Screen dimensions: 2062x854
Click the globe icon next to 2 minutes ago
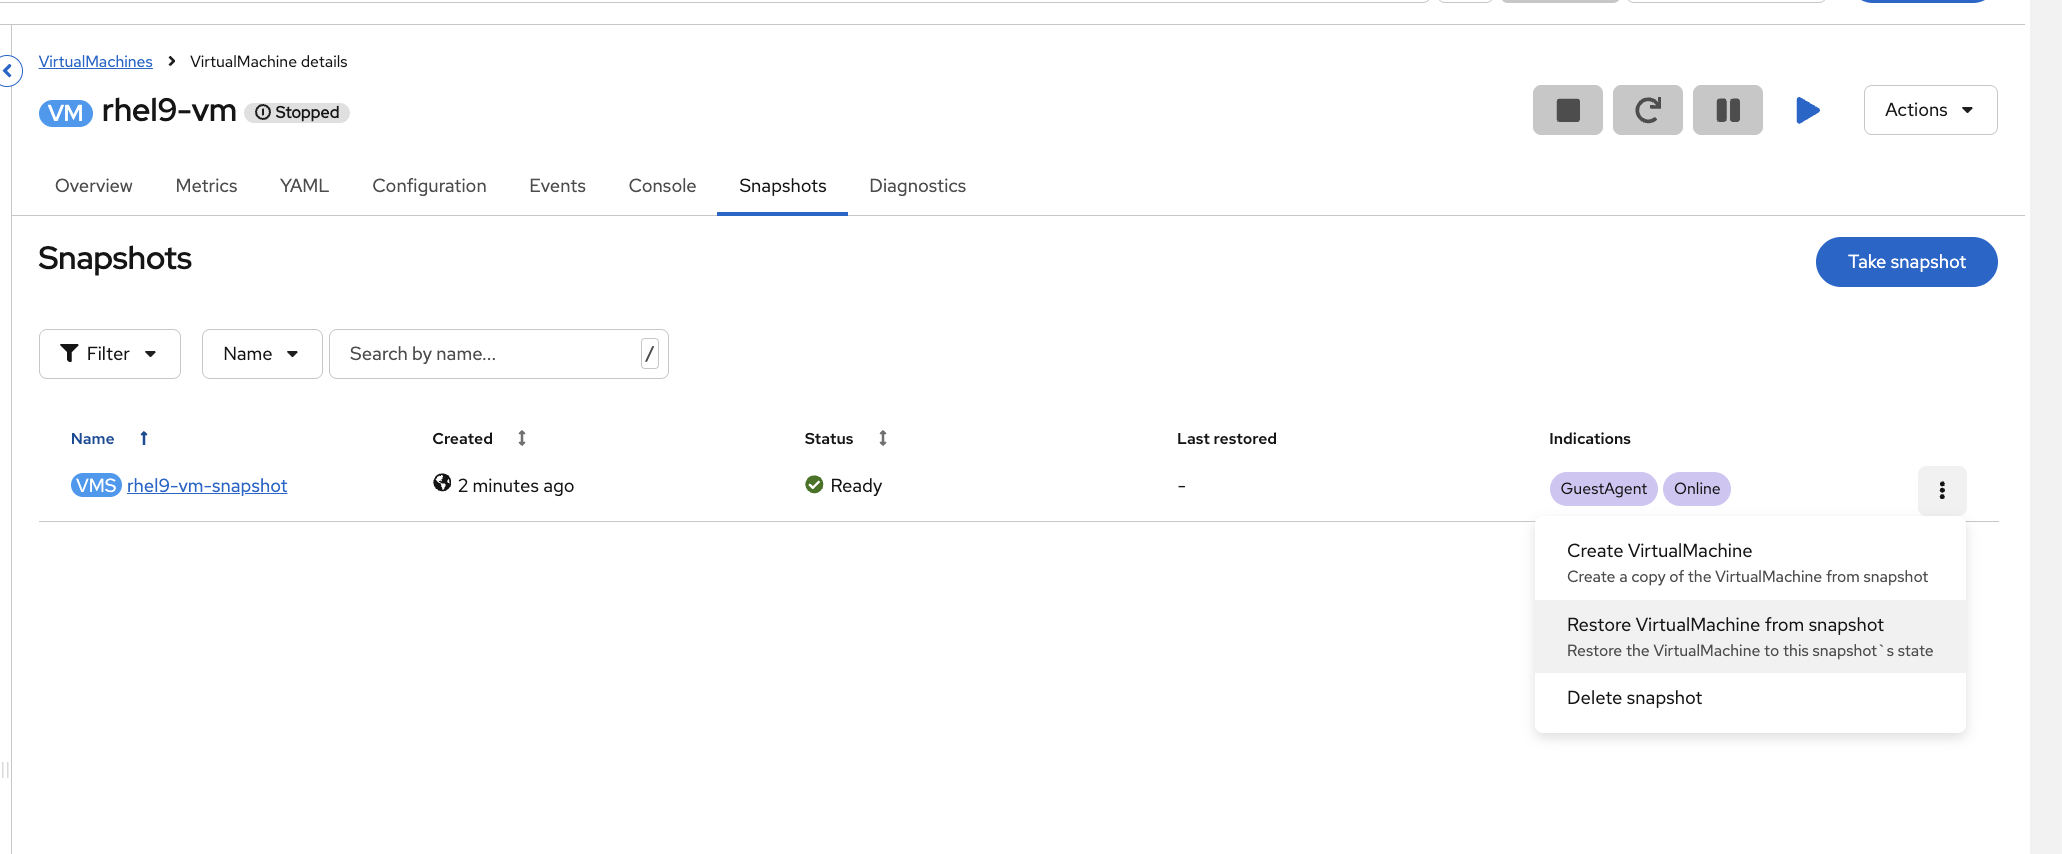pos(442,483)
